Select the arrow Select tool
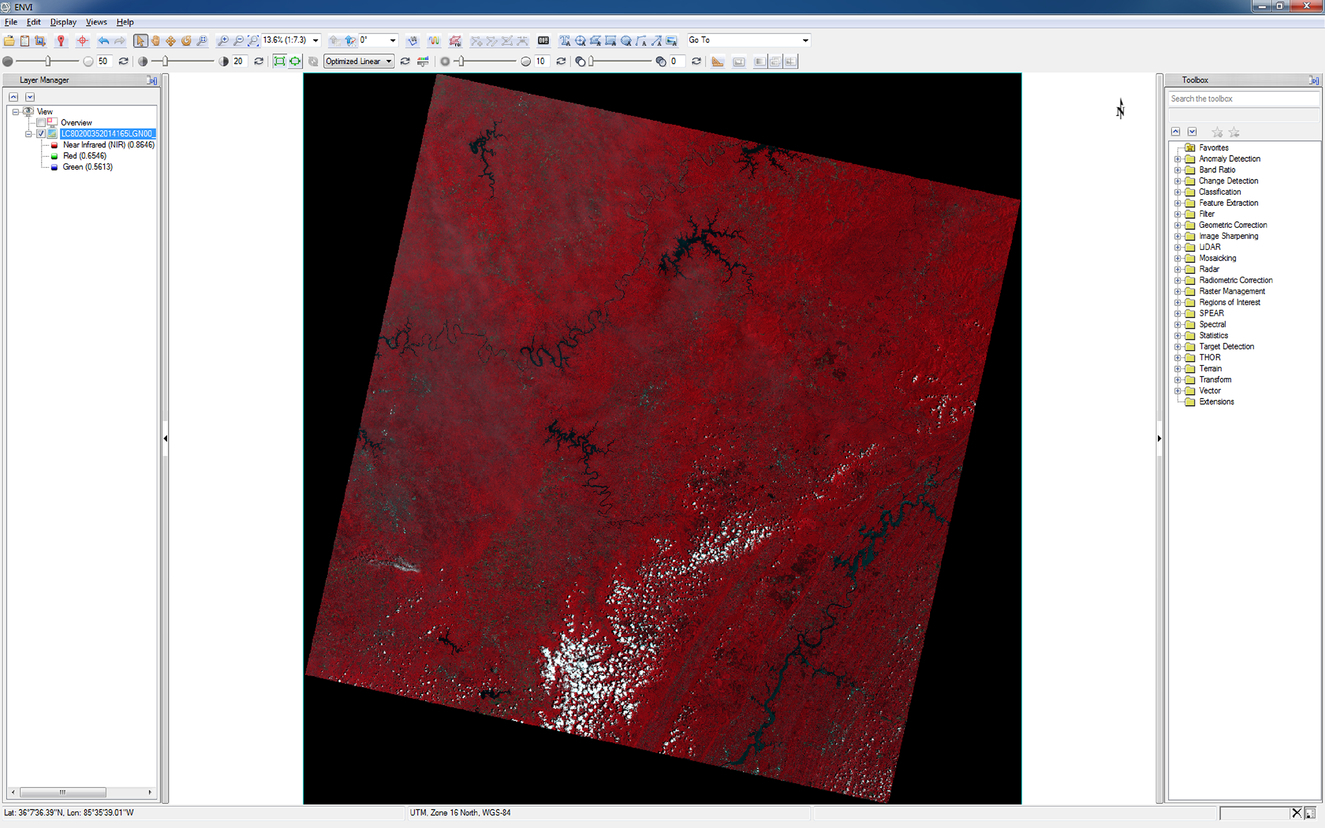Screen dimensions: 1325x828 (140, 40)
